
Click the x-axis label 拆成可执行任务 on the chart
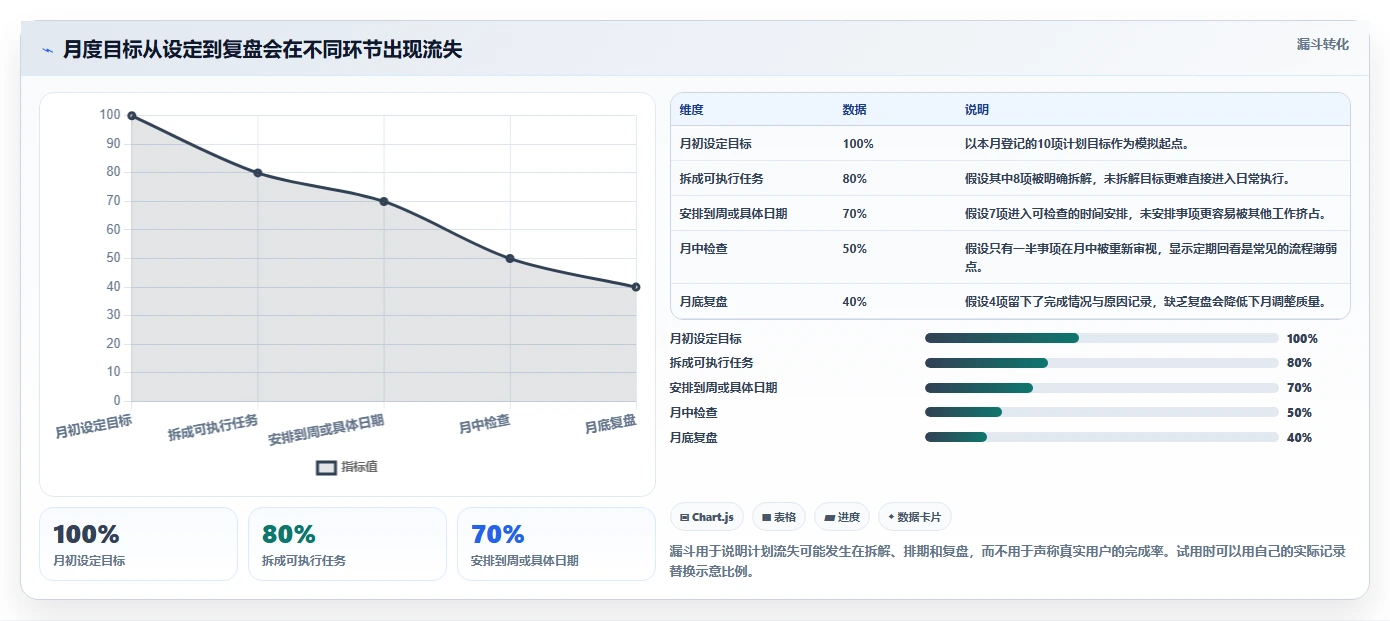[212, 428]
